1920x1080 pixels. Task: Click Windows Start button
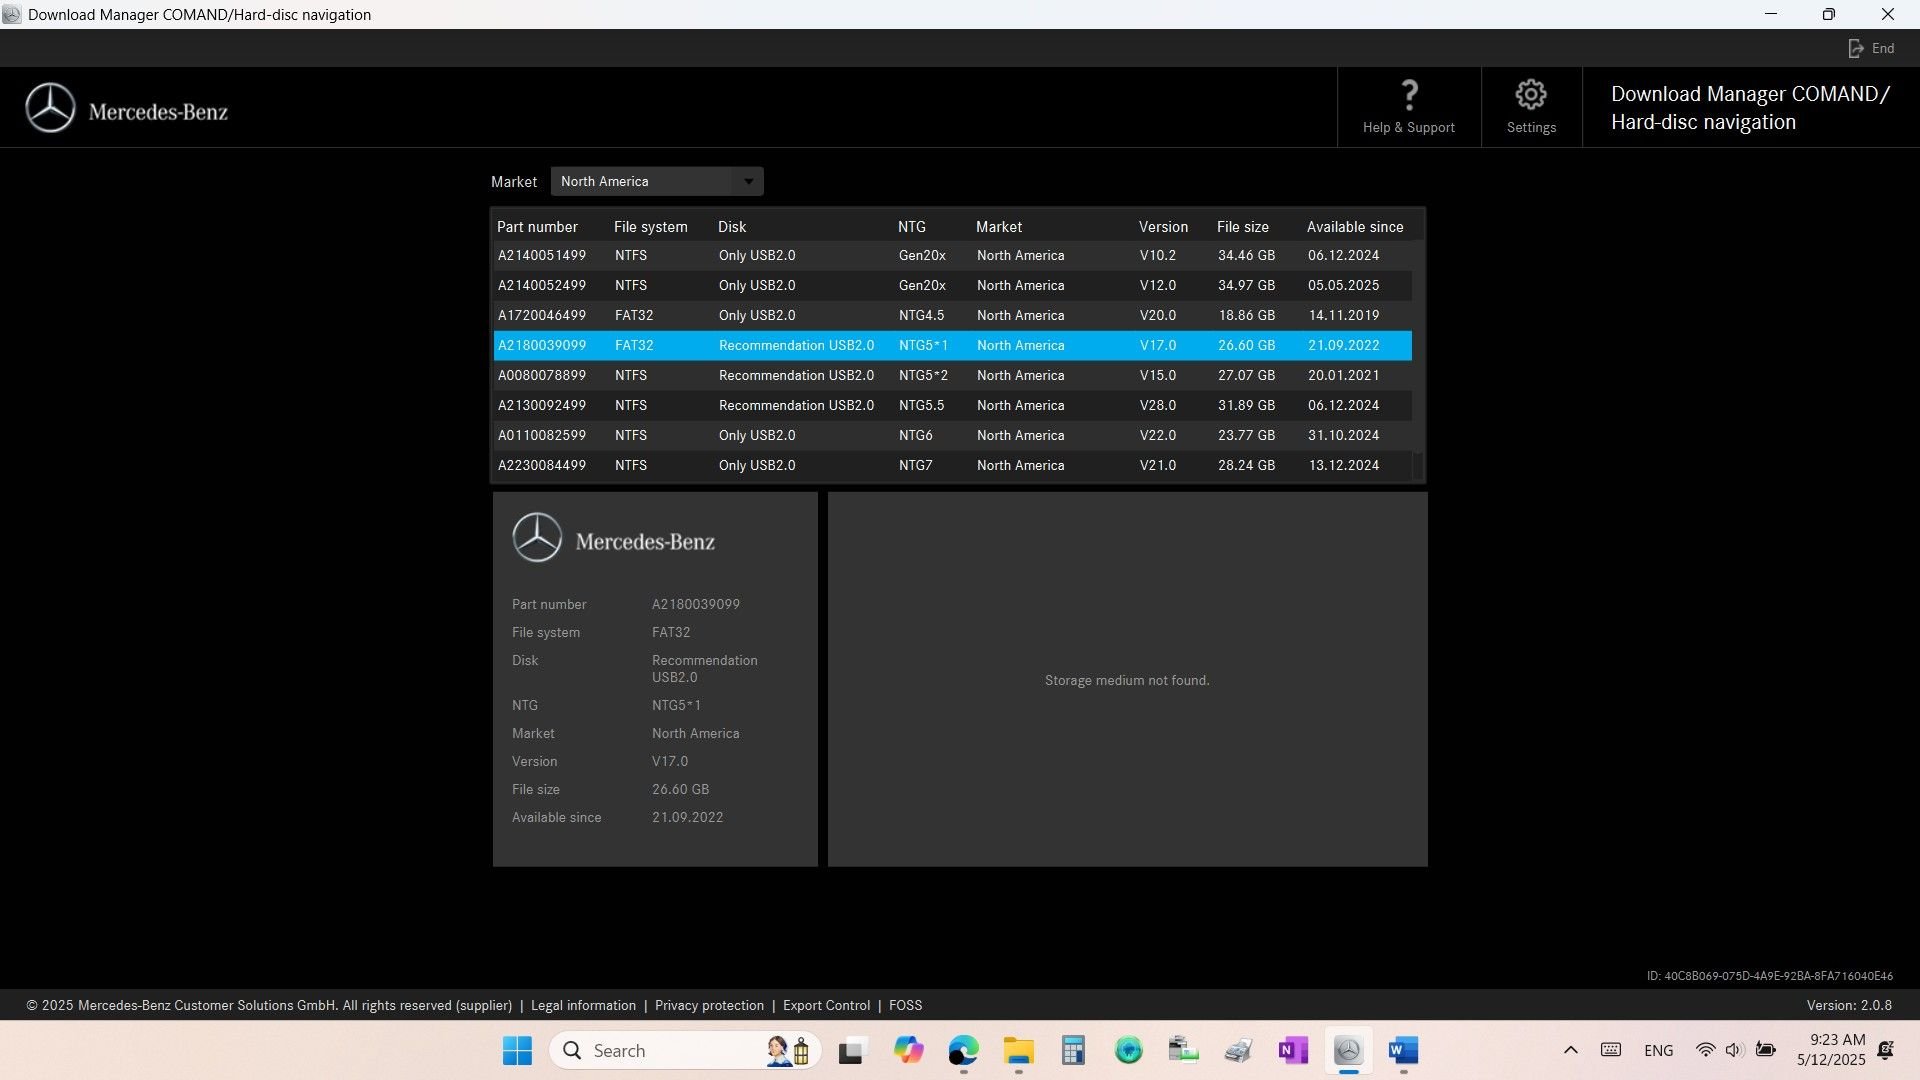[517, 1051]
